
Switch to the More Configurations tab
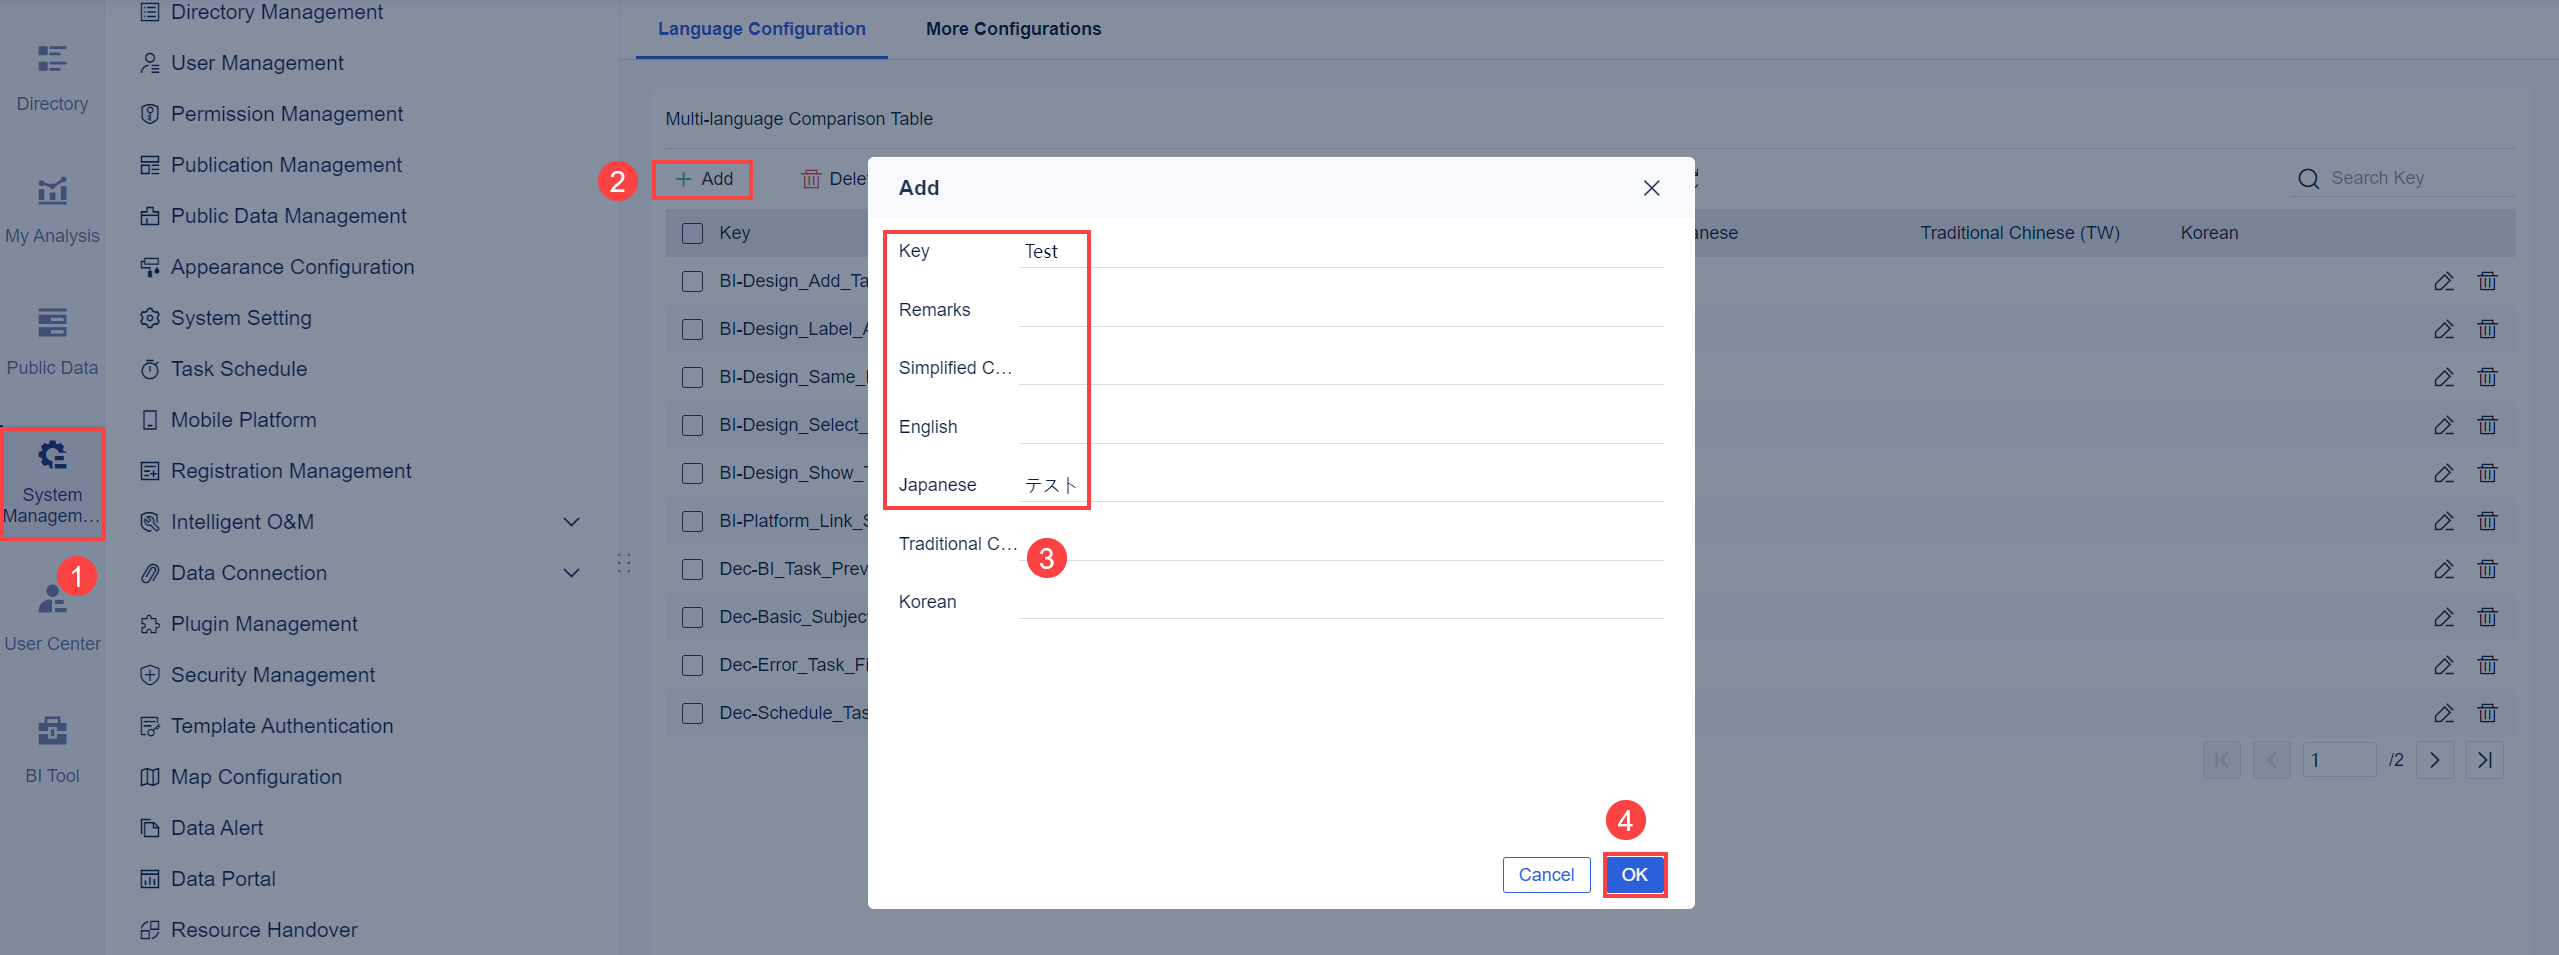(1013, 29)
